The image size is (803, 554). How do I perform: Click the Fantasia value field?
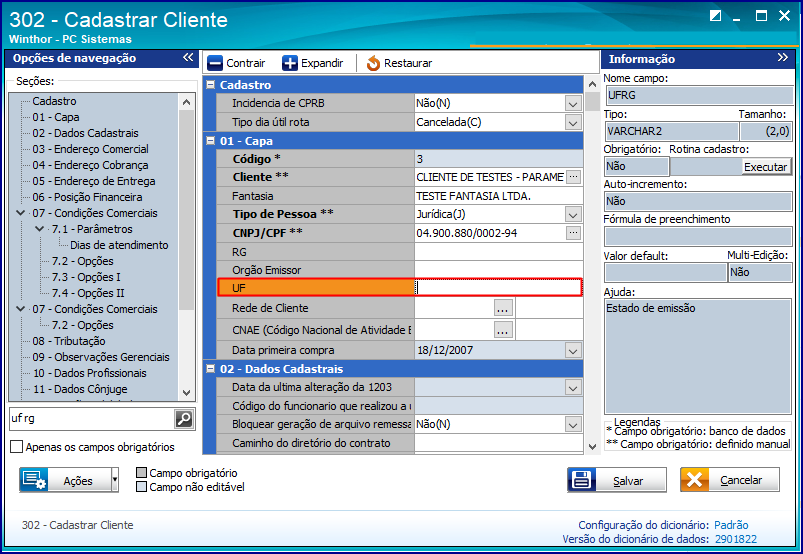pyautogui.click(x=498, y=196)
